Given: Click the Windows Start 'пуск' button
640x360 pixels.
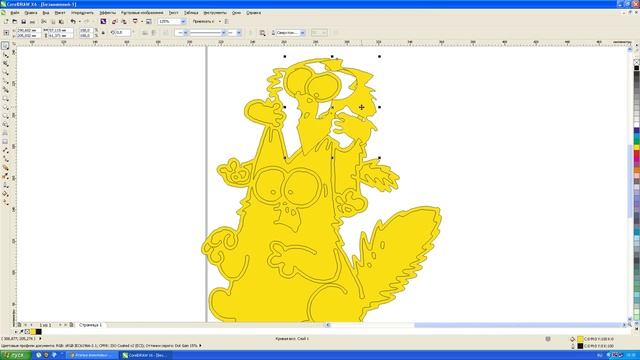Looking at the screenshot, I should (x=16, y=355).
